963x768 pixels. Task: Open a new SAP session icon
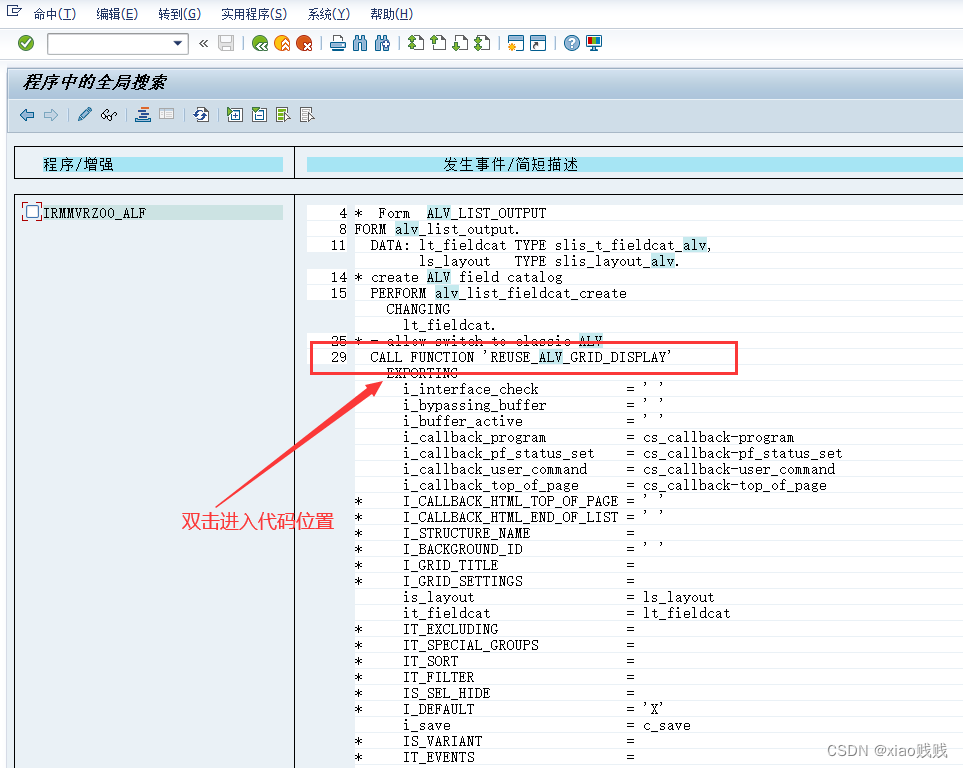point(515,43)
